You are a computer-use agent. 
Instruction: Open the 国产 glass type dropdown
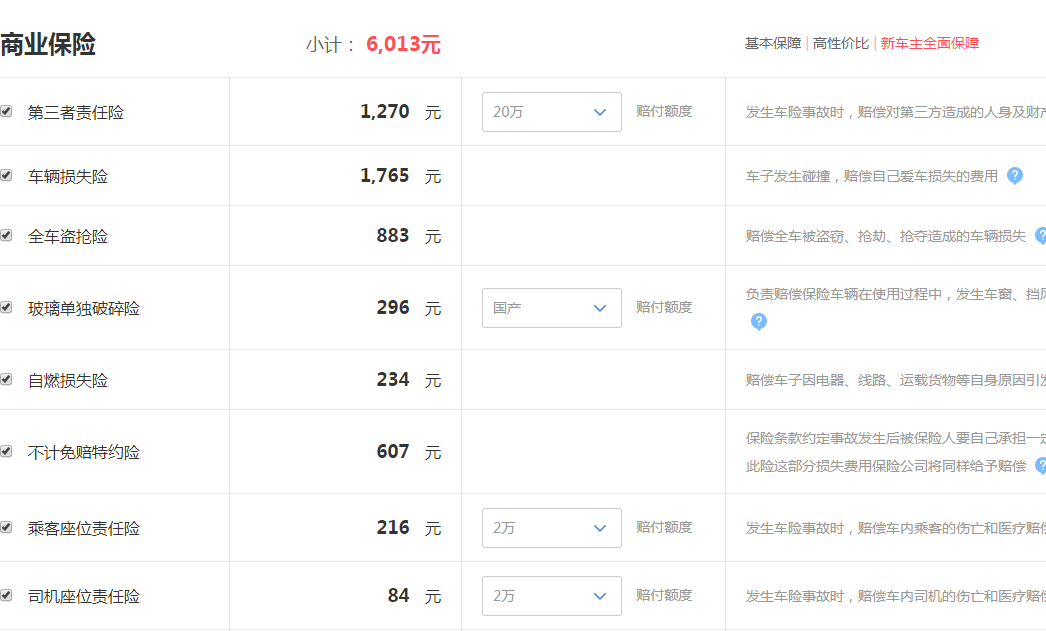click(x=552, y=308)
